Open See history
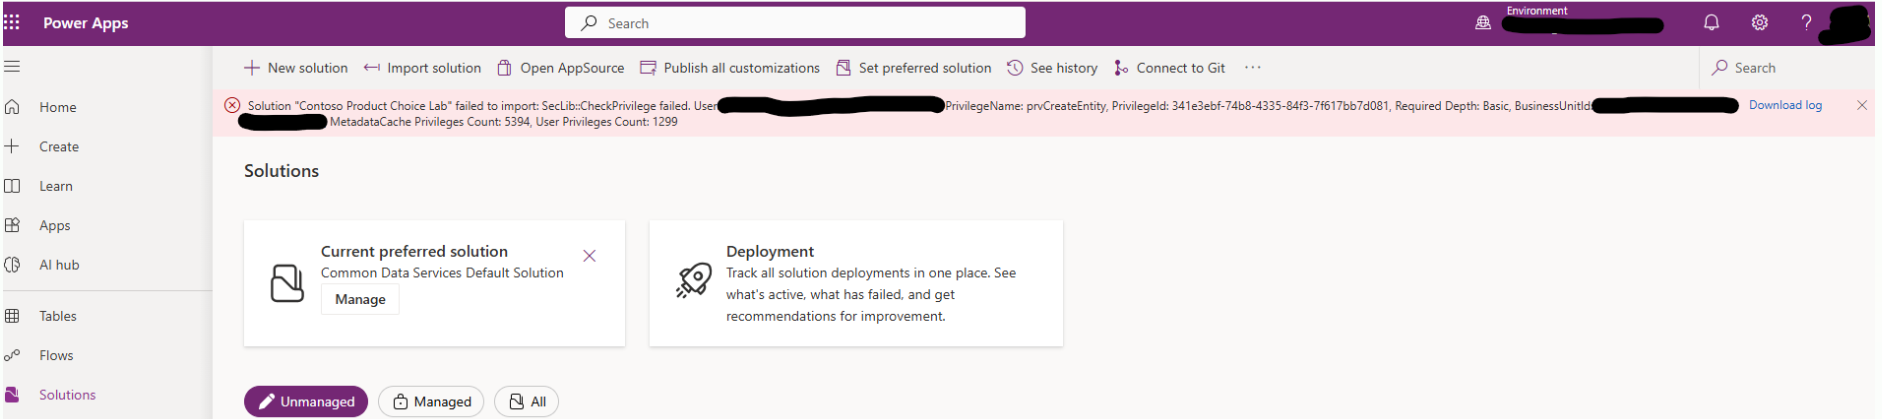1882x419 pixels. (x=1052, y=68)
